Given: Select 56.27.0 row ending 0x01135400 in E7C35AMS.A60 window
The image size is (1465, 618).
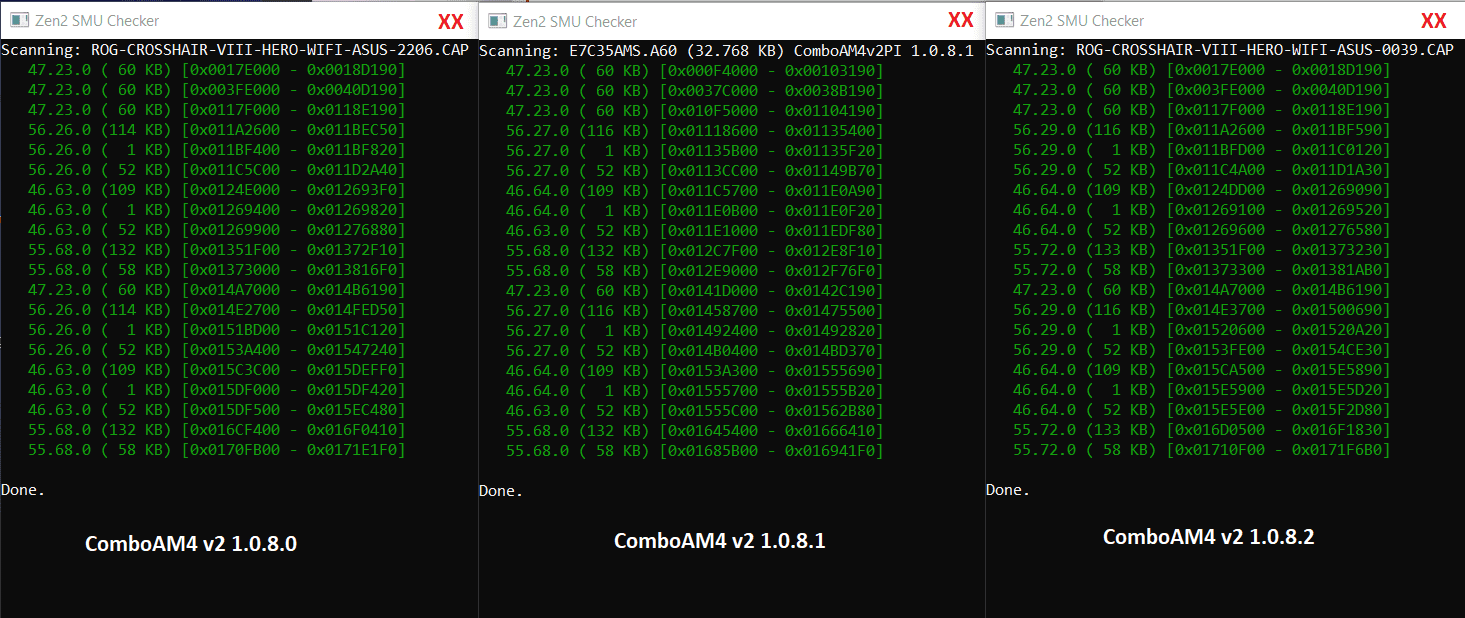Looking at the screenshot, I should (x=695, y=131).
